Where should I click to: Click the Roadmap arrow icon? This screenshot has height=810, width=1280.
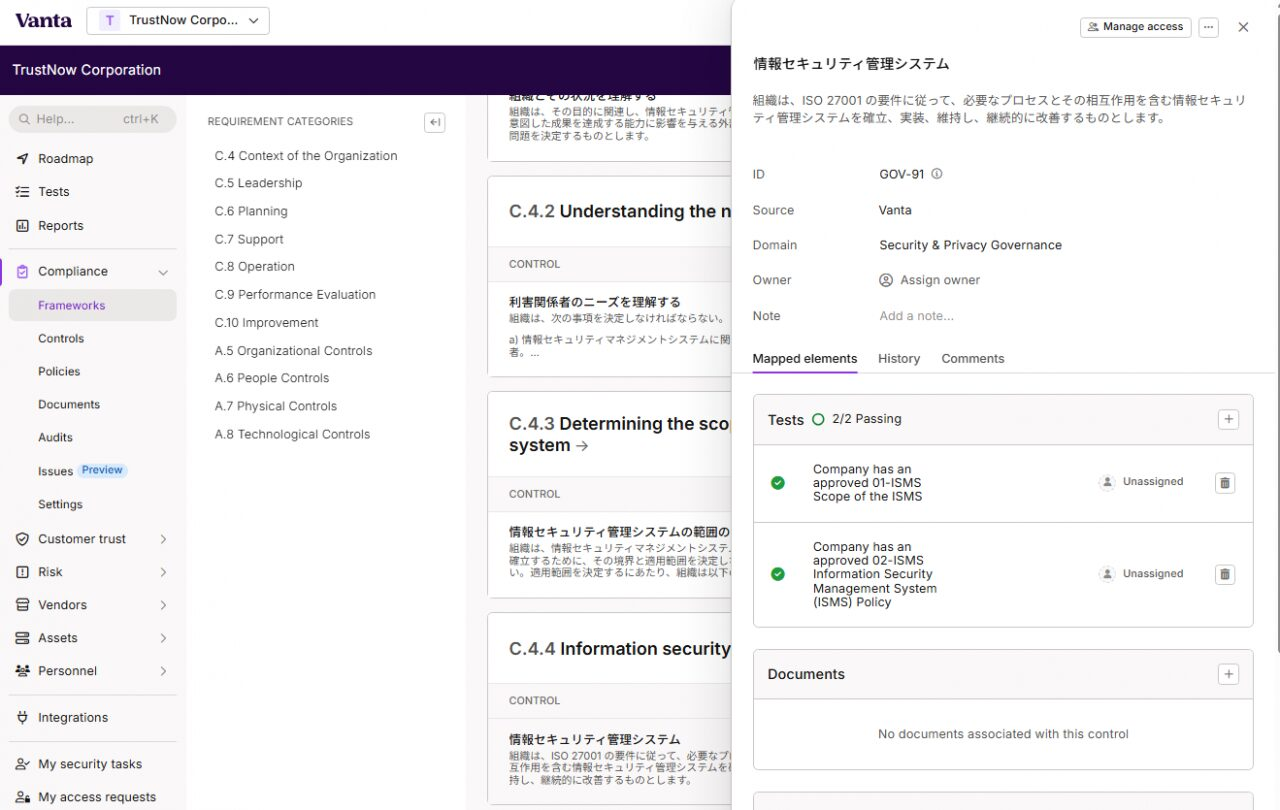[x=23, y=159]
